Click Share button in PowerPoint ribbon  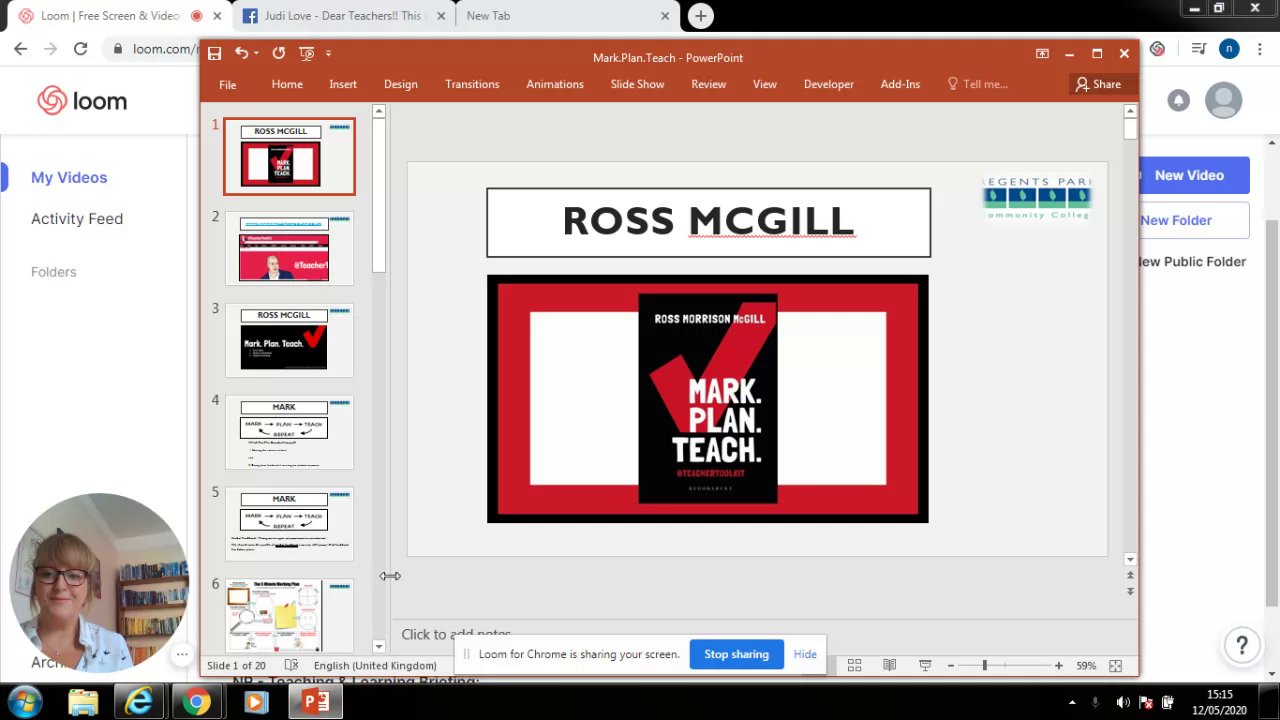(x=1098, y=84)
